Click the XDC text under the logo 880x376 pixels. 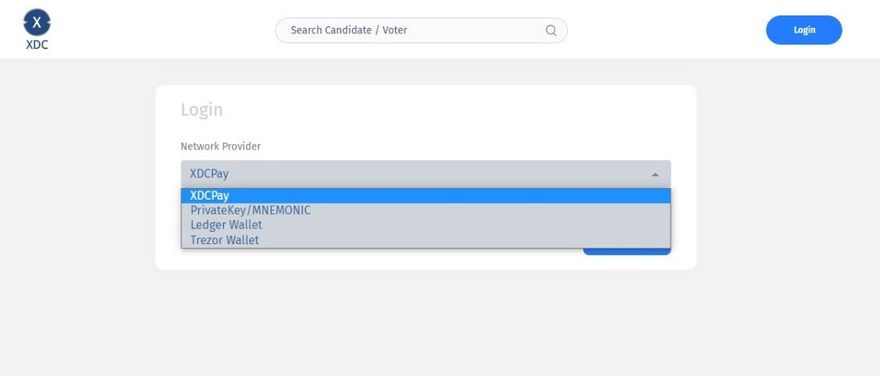pyautogui.click(x=37, y=45)
